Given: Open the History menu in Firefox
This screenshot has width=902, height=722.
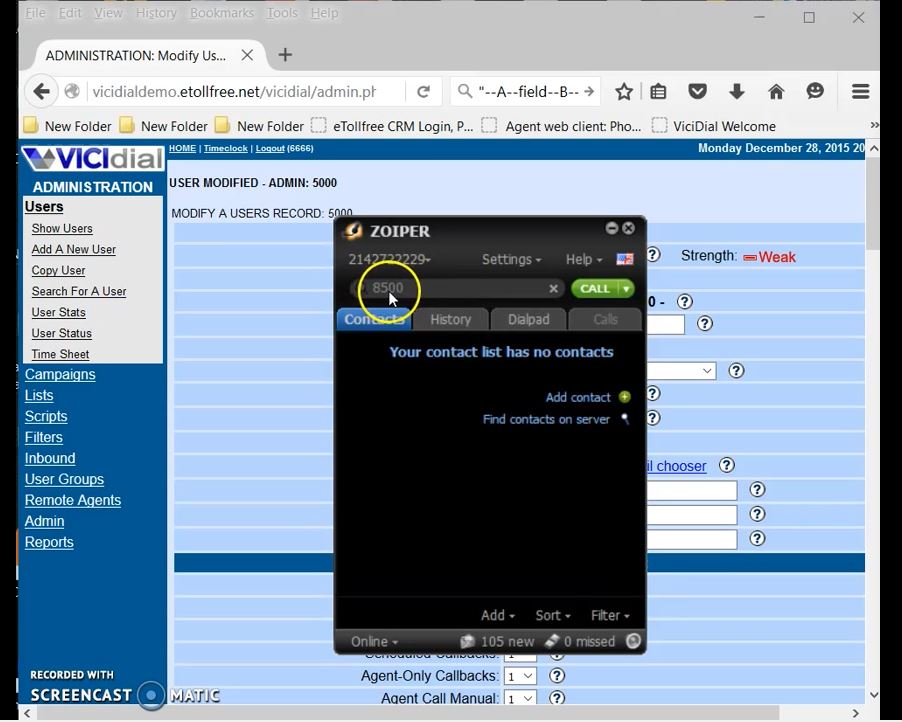Looking at the screenshot, I should (x=156, y=13).
